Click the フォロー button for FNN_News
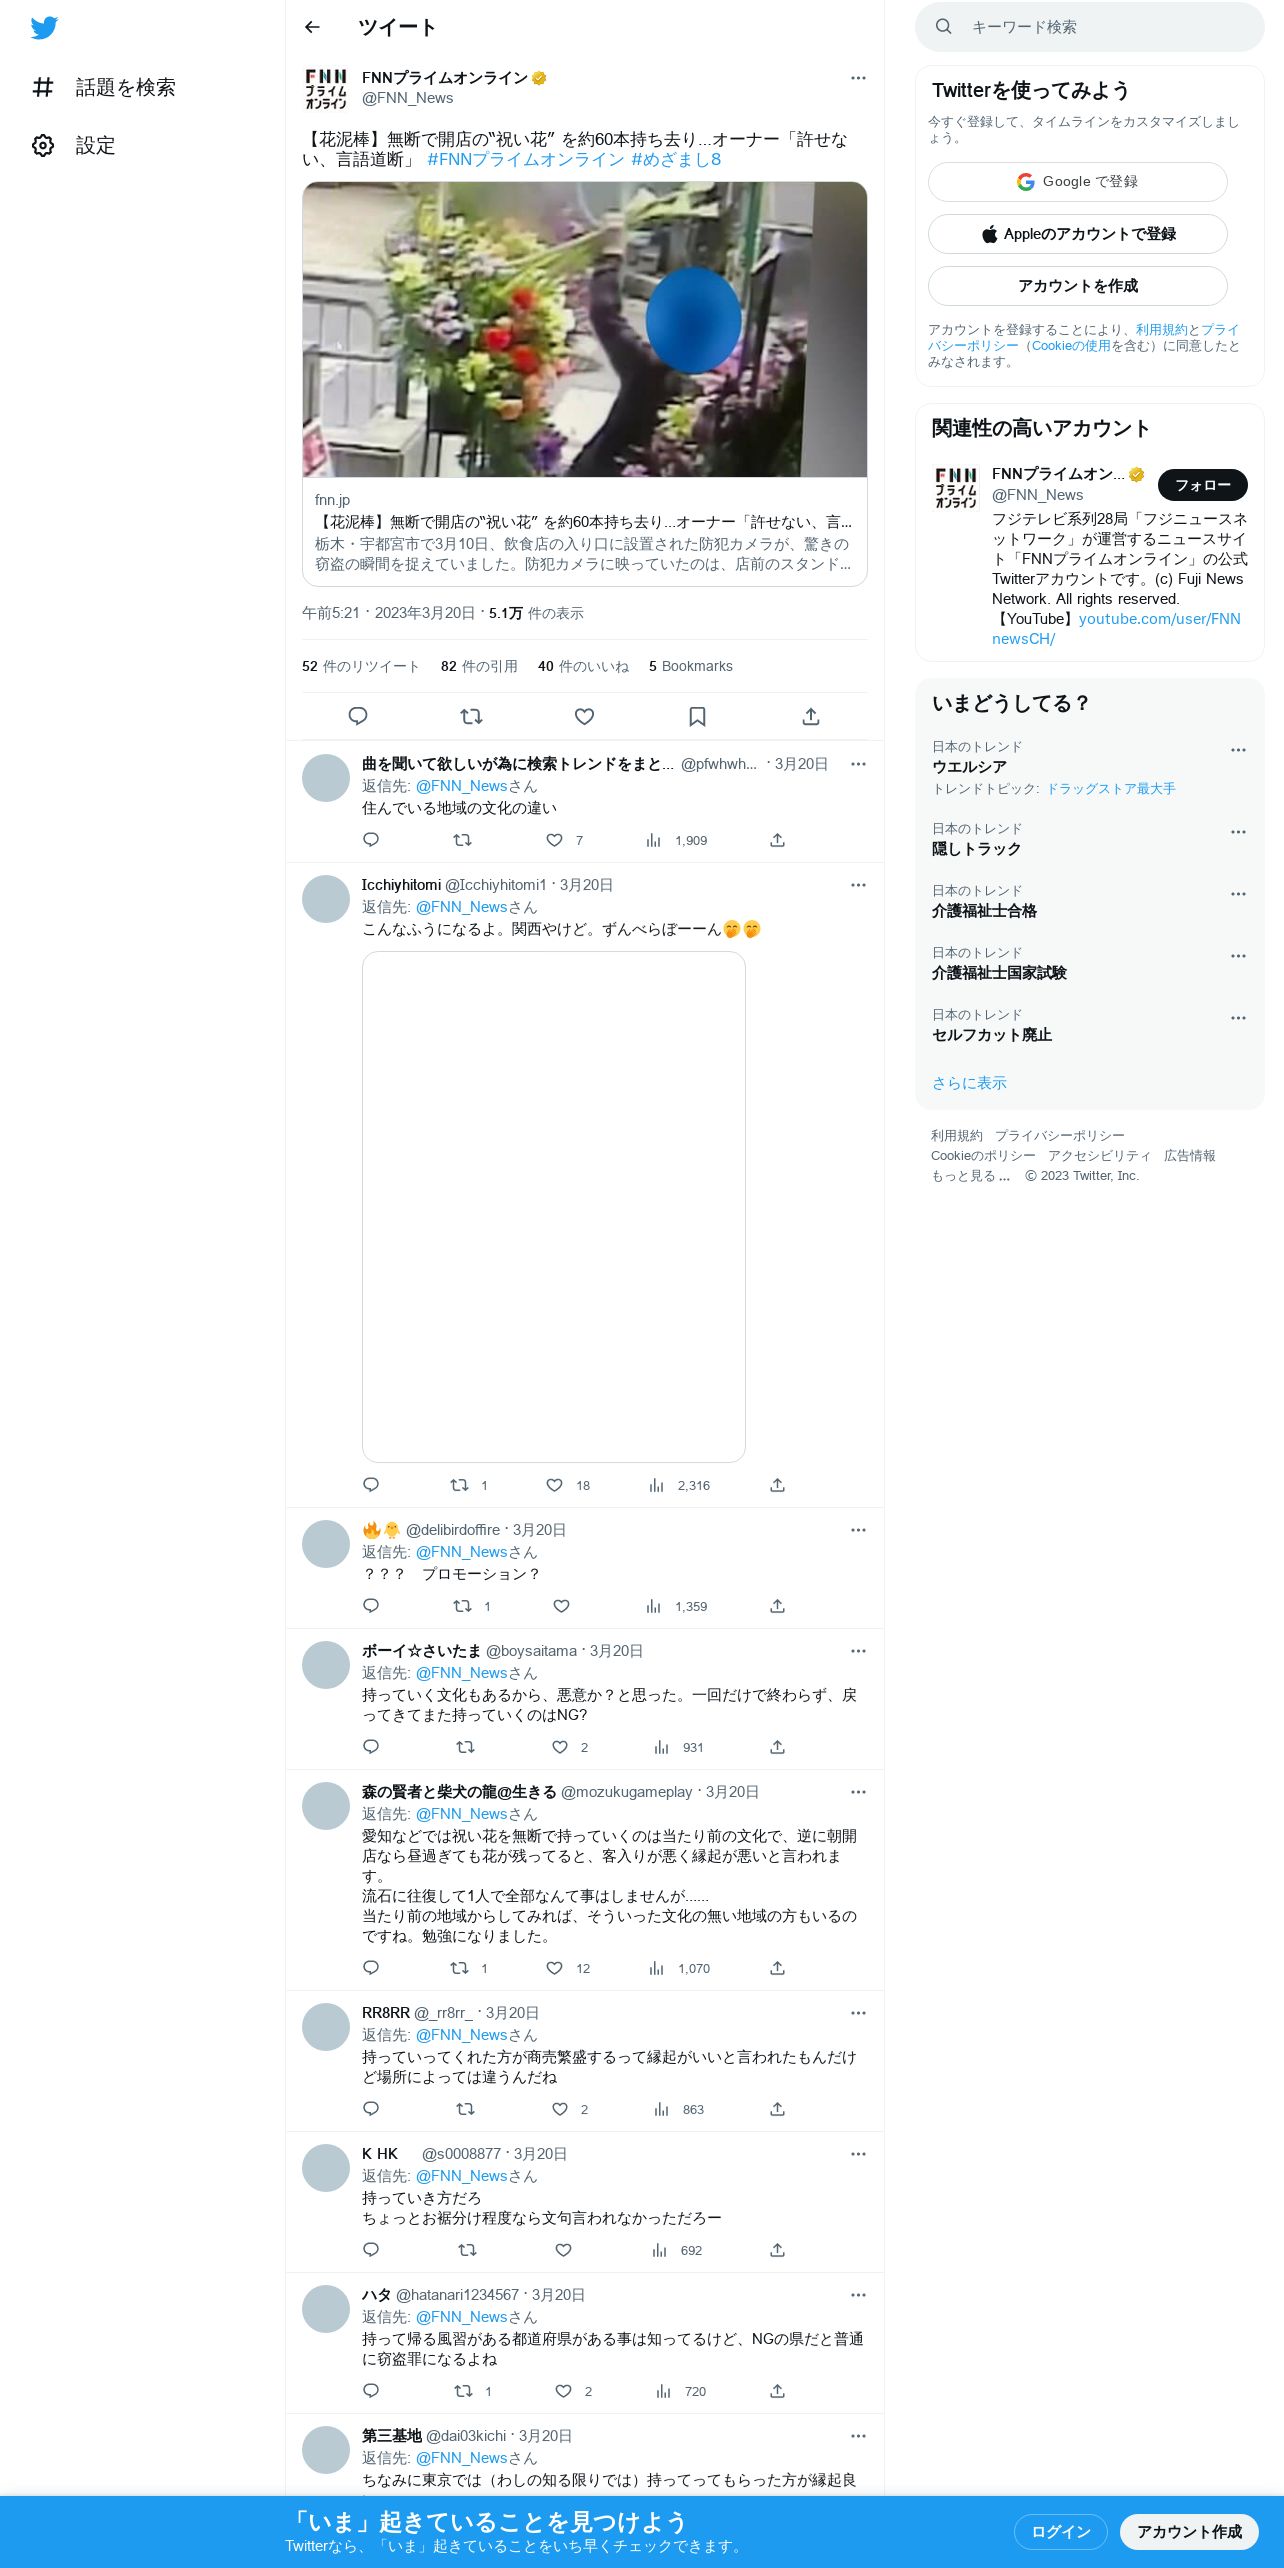 [x=1202, y=485]
